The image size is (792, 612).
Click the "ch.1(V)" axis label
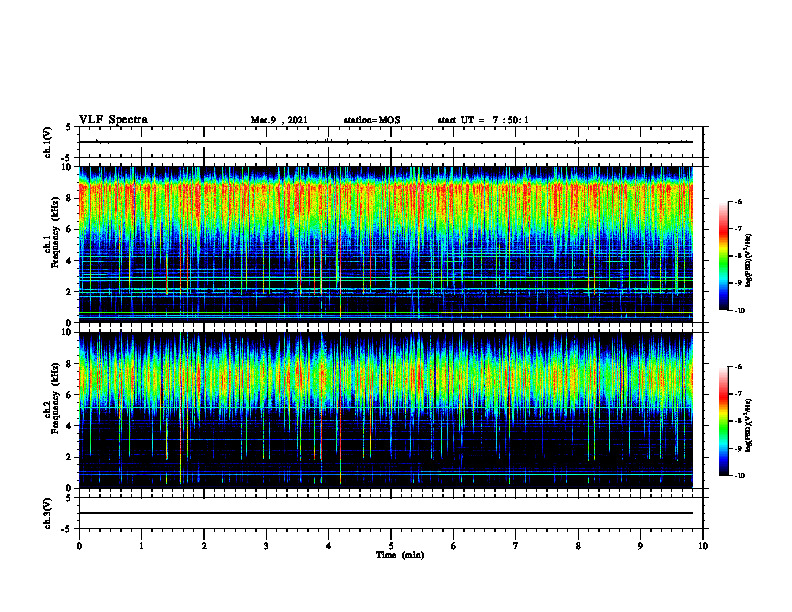coord(48,142)
